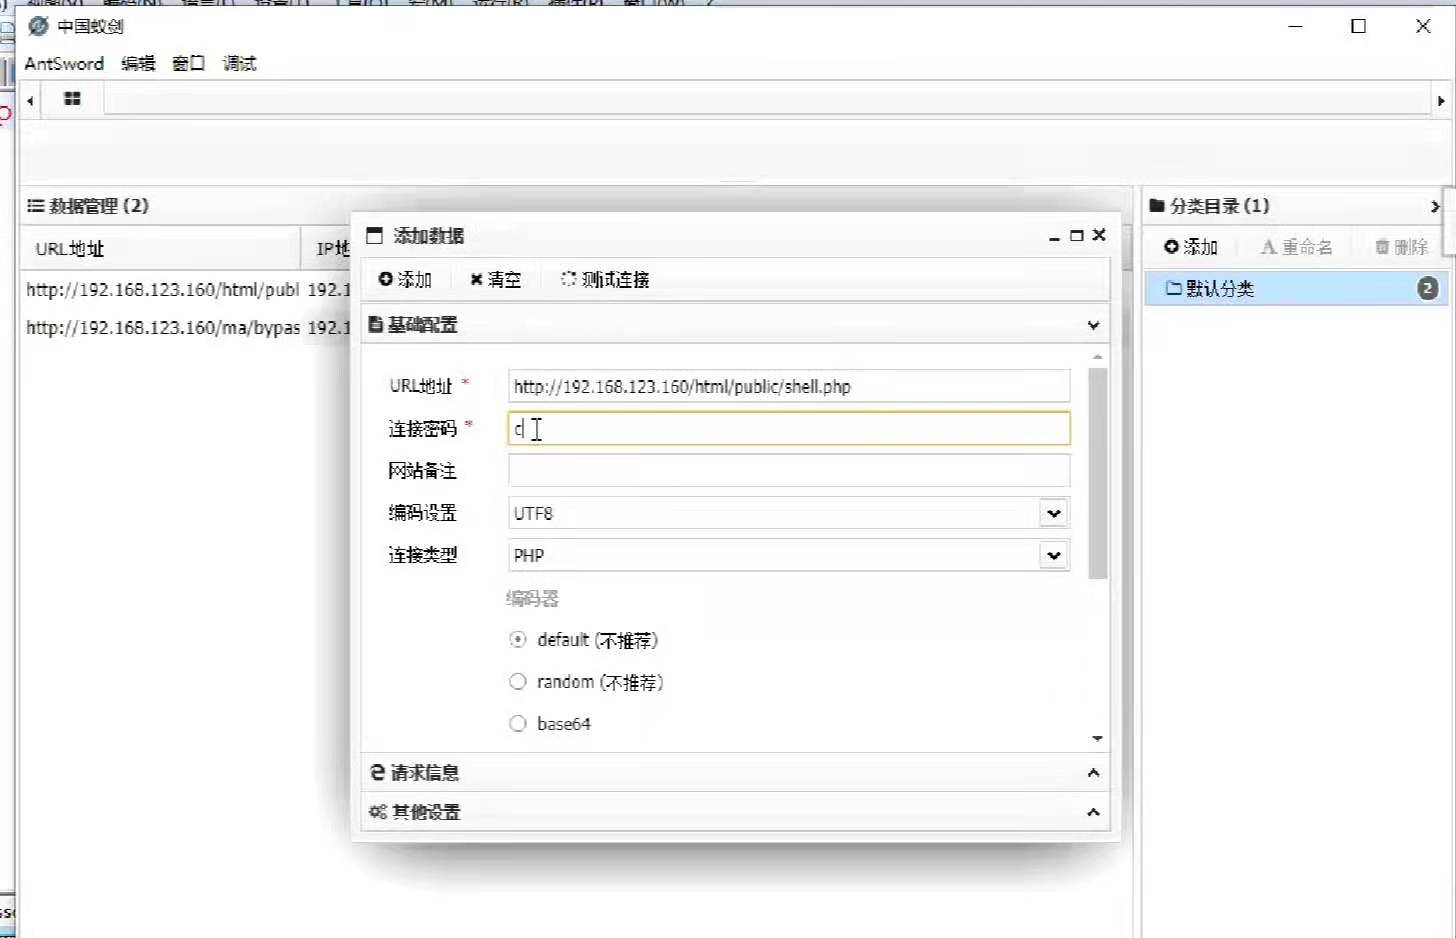Viewport: 1456px width, 938px height.
Task: Maximize the 添加数据 dialog
Action: [x=1077, y=236]
